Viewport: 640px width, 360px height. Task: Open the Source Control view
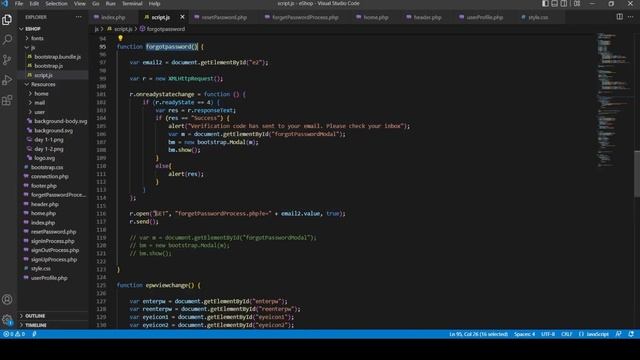point(7,60)
